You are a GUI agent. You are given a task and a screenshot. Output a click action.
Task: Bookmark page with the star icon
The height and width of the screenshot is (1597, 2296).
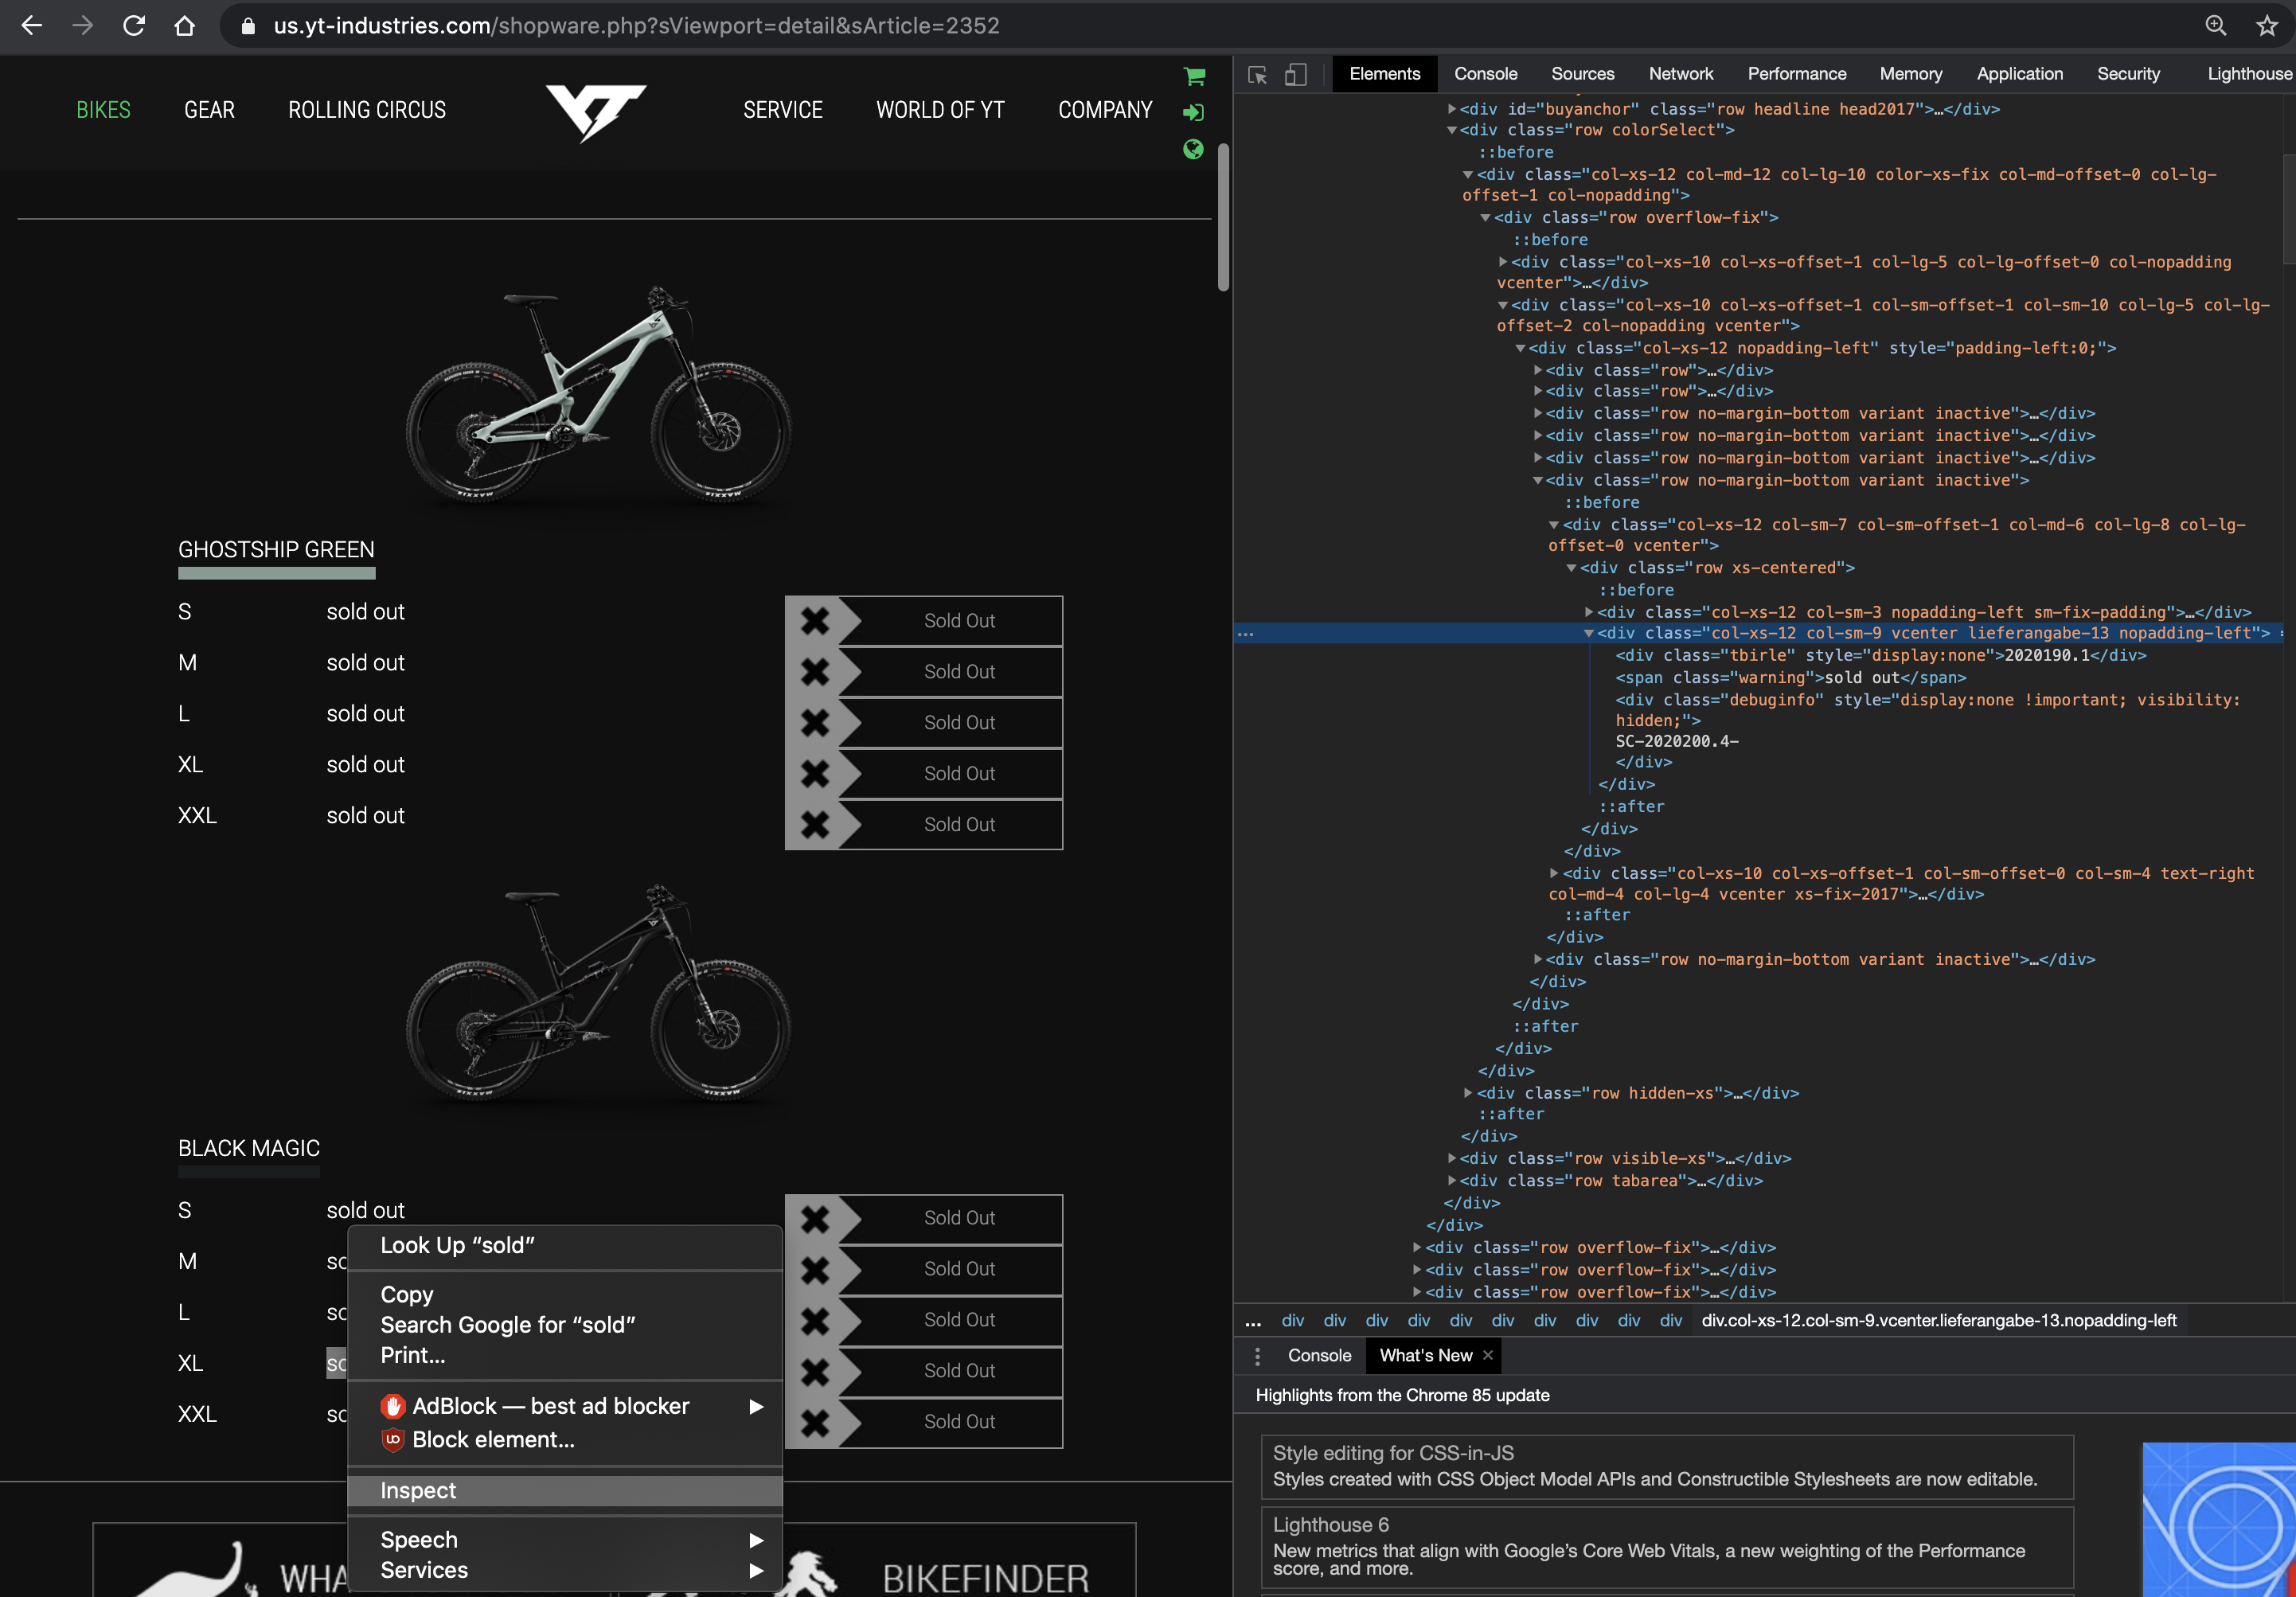point(2266,26)
